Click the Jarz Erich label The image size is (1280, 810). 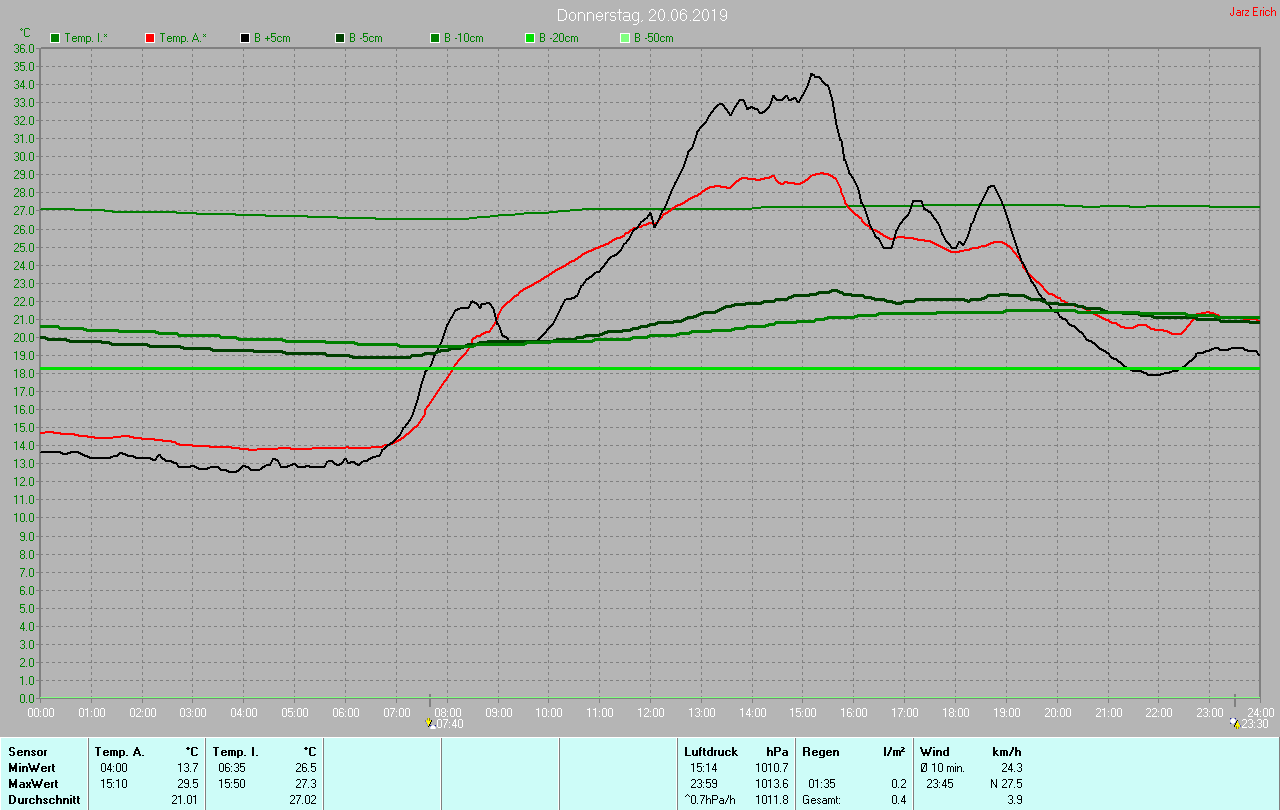[x=1252, y=12]
